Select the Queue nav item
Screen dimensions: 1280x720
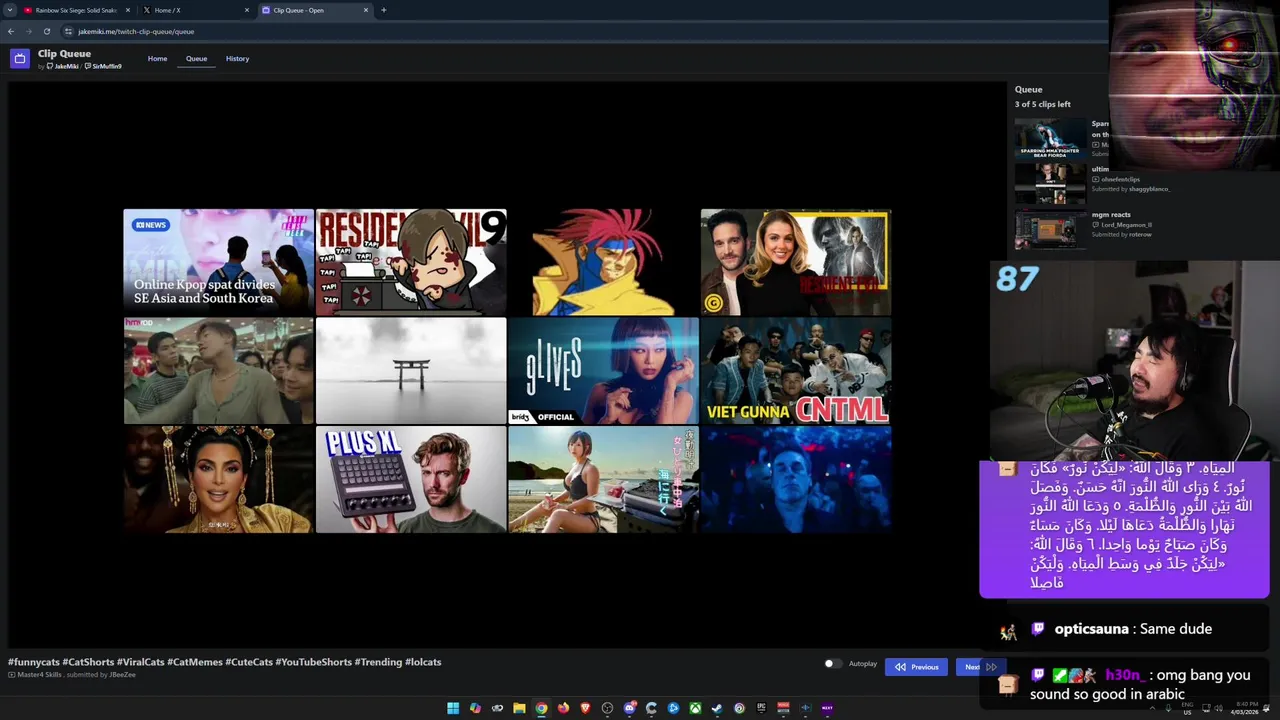pyautogui.click(x=197, y=58)
